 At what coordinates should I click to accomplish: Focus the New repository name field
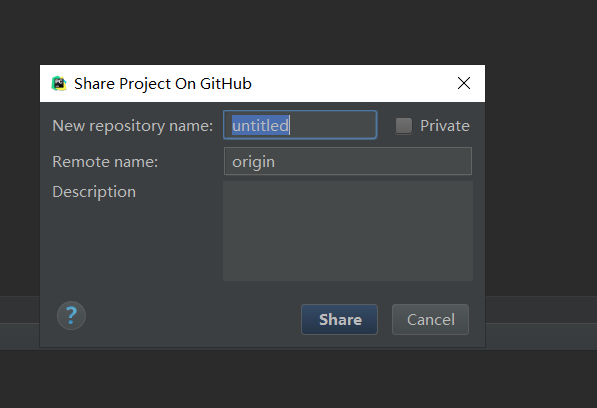pyautogui.click(x=300, y=125)
